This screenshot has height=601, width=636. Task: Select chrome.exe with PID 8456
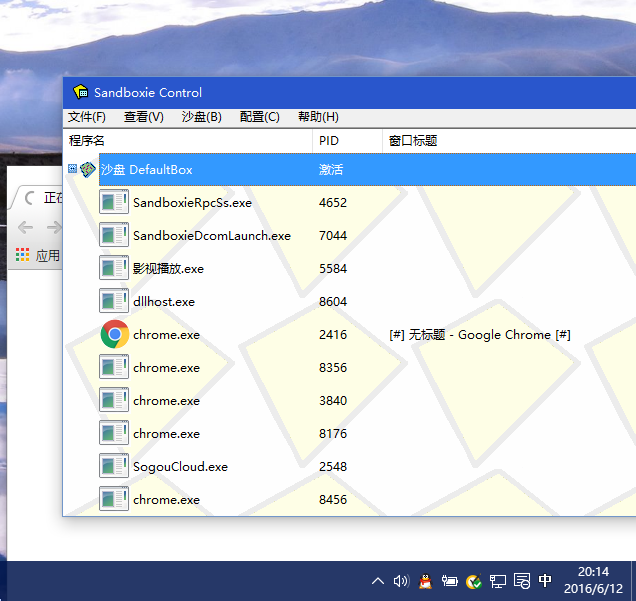(166, 500)
